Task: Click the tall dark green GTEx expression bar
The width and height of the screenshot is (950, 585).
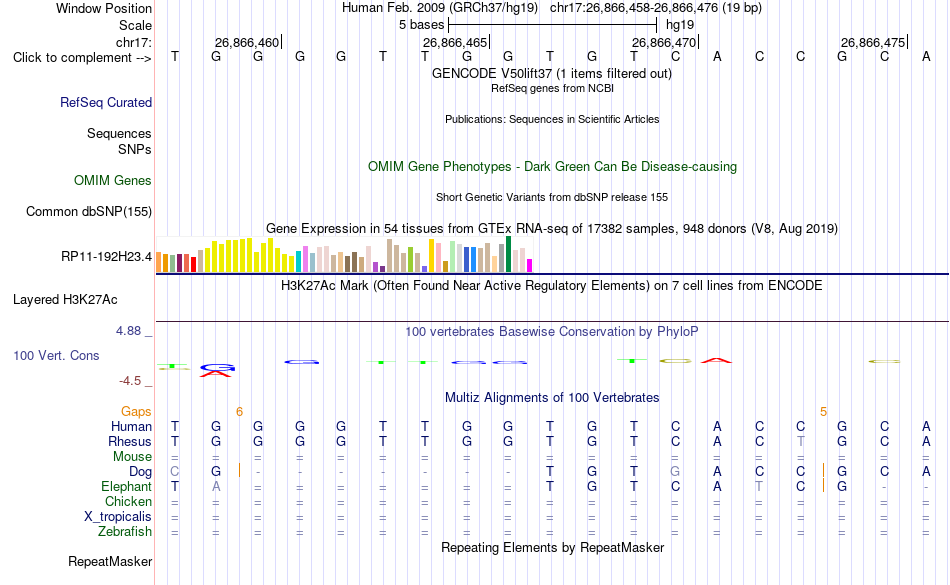Action: coord(509,254)
